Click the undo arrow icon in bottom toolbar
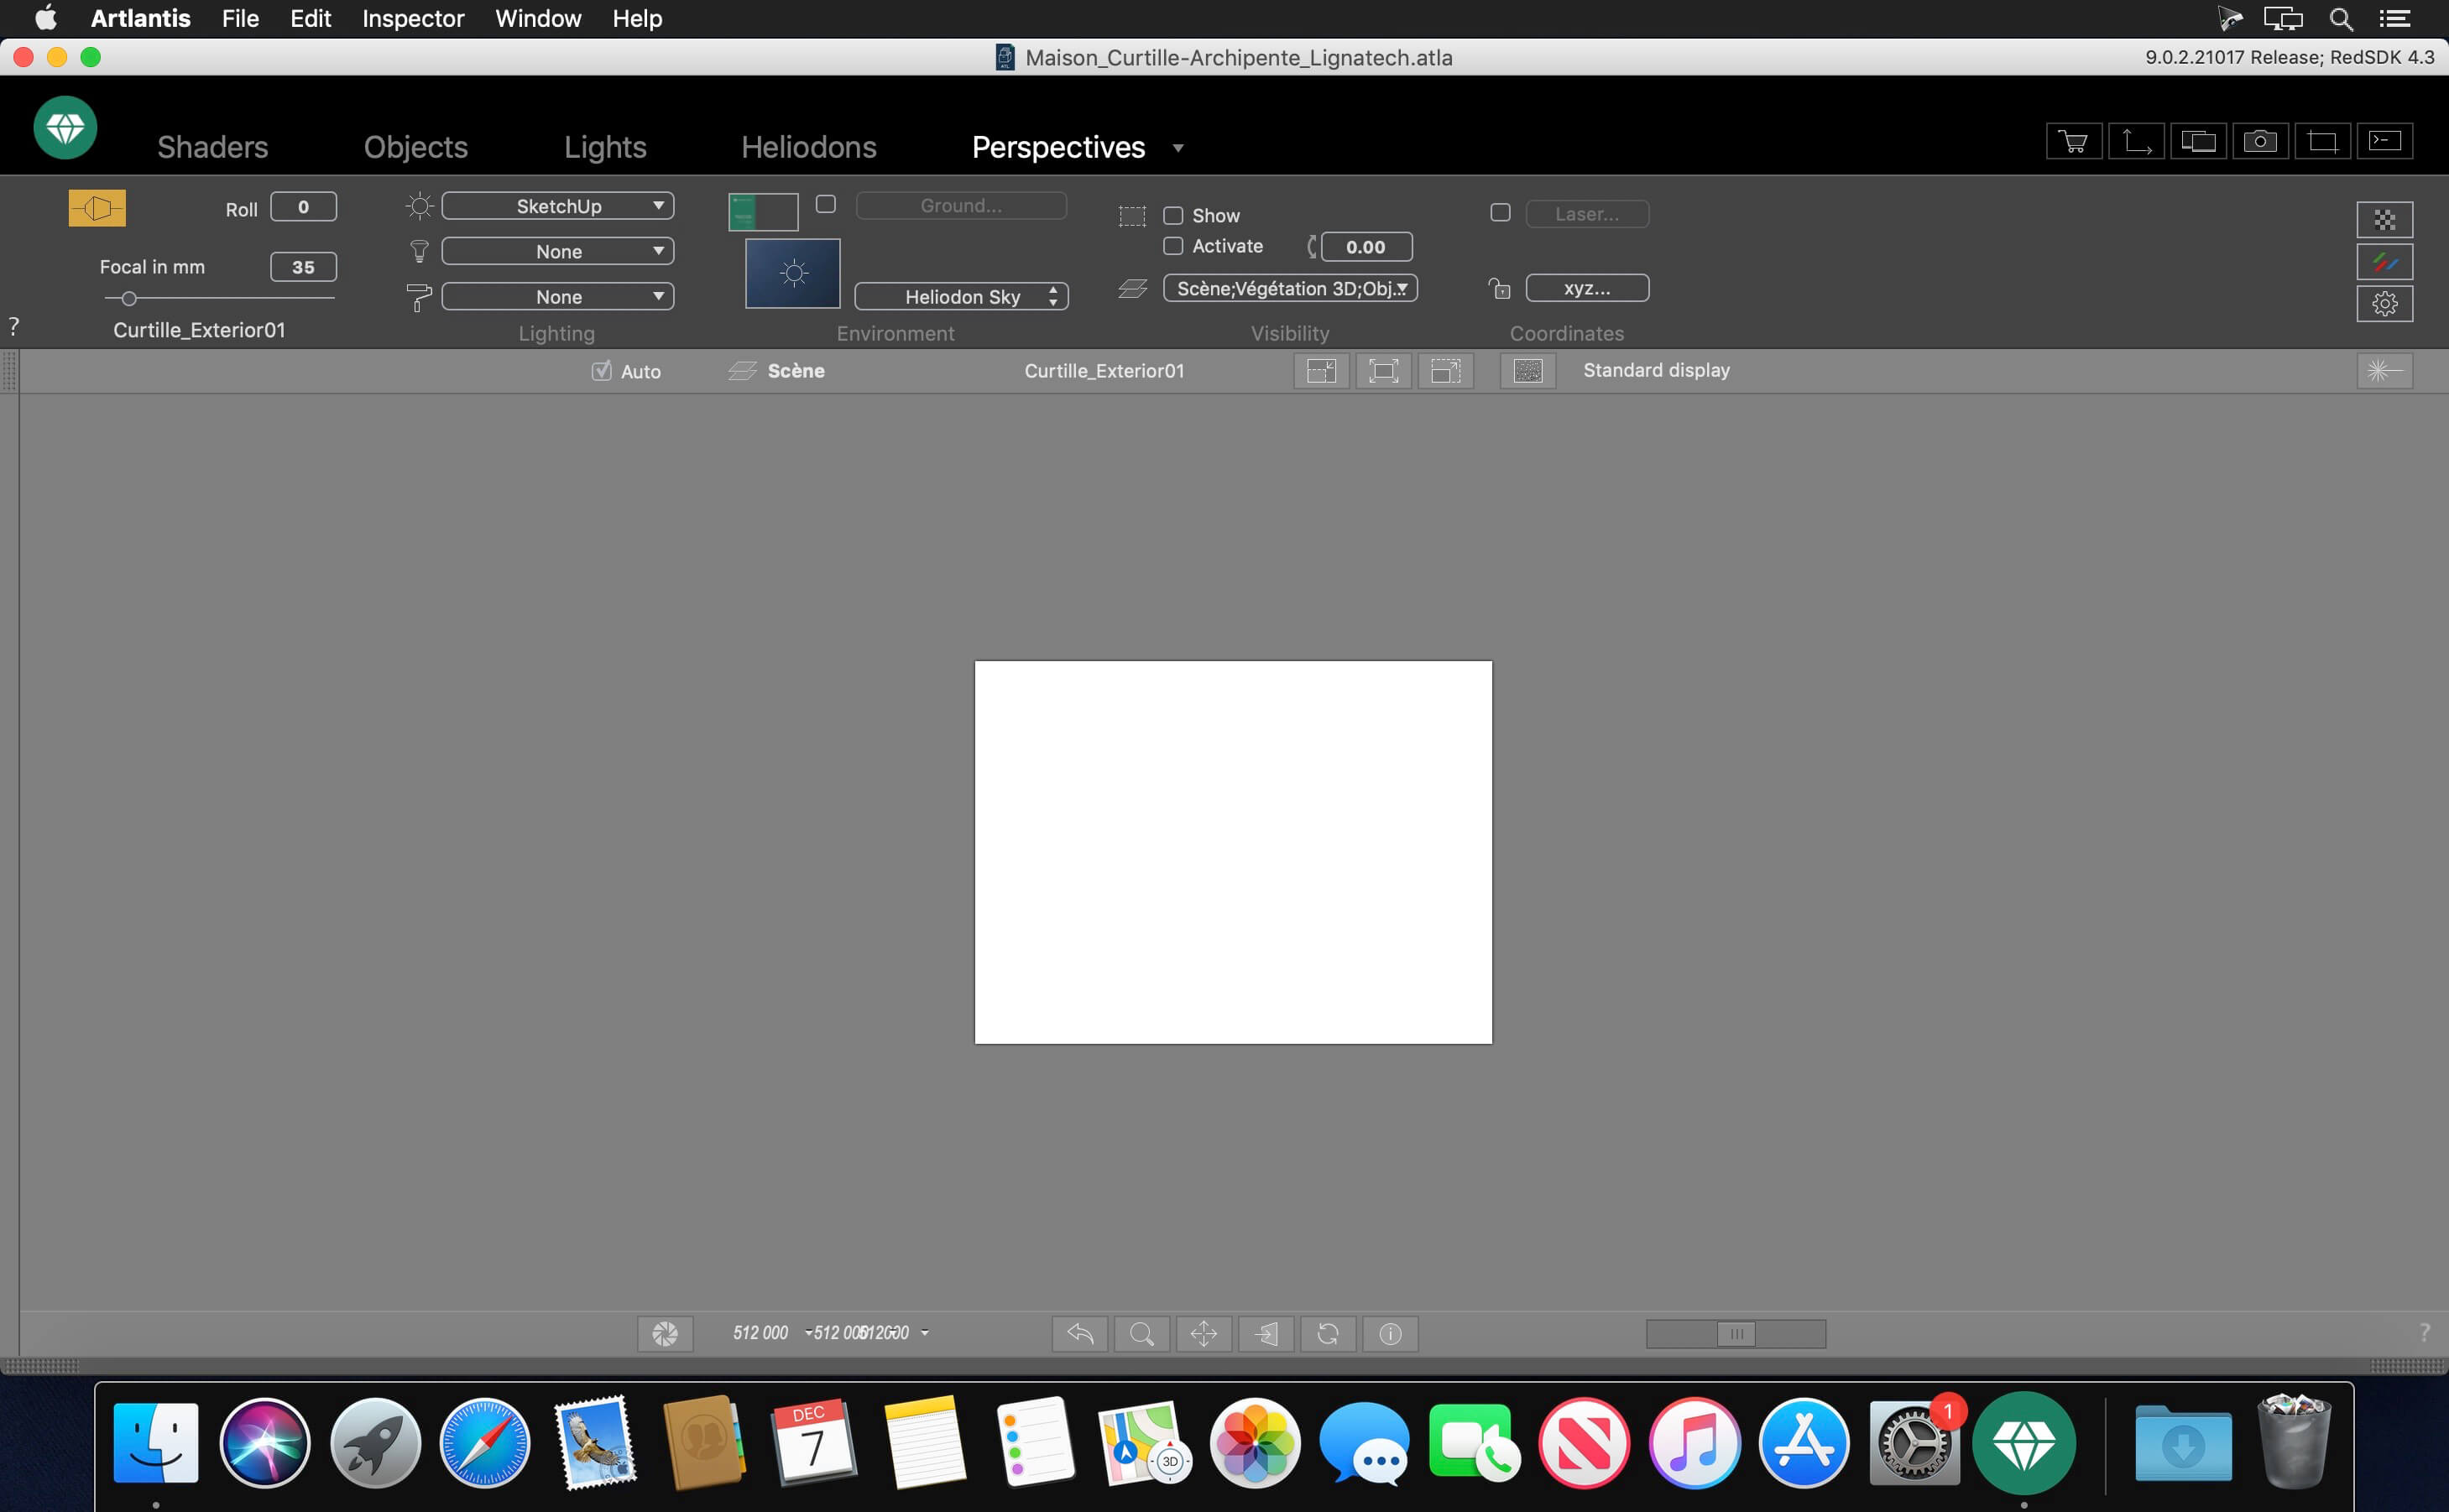The height and width of the screenshot is (1512, 2449). click(x=1080, y=1333)
